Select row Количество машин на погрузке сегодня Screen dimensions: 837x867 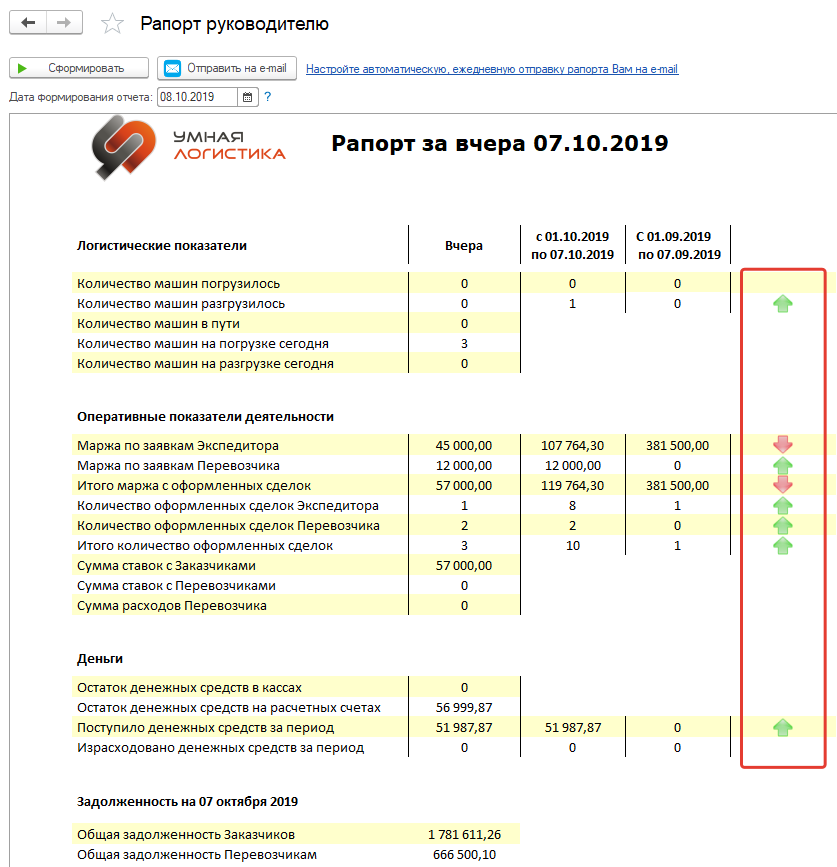[x=203, y=344]
